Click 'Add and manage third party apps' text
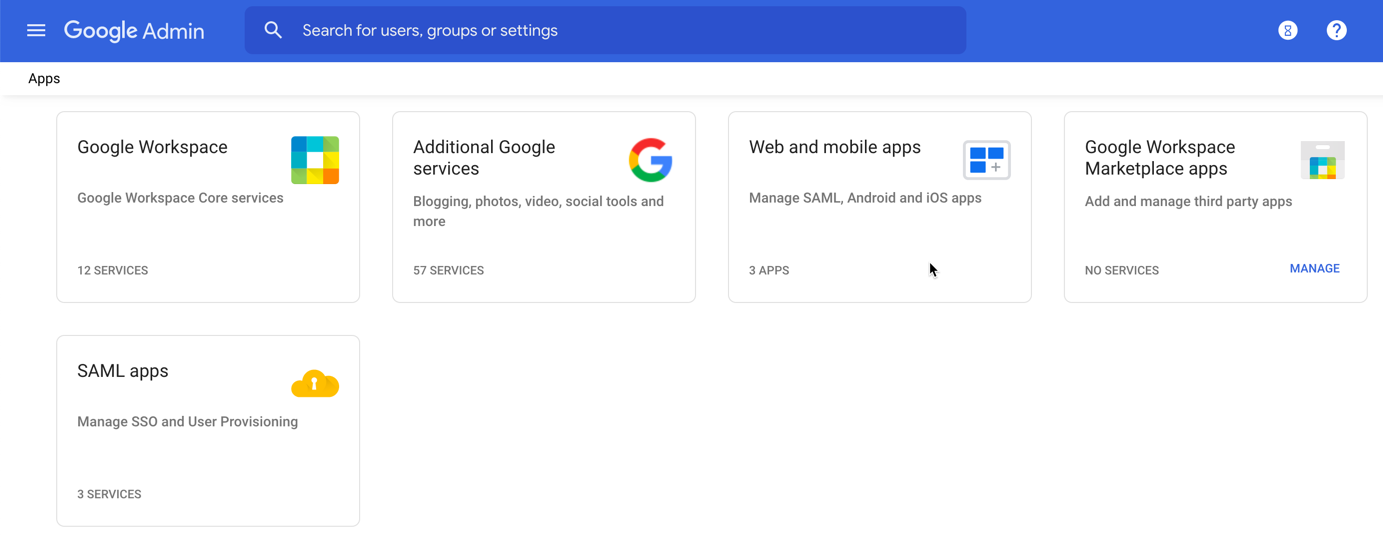 pos(1188,202)
